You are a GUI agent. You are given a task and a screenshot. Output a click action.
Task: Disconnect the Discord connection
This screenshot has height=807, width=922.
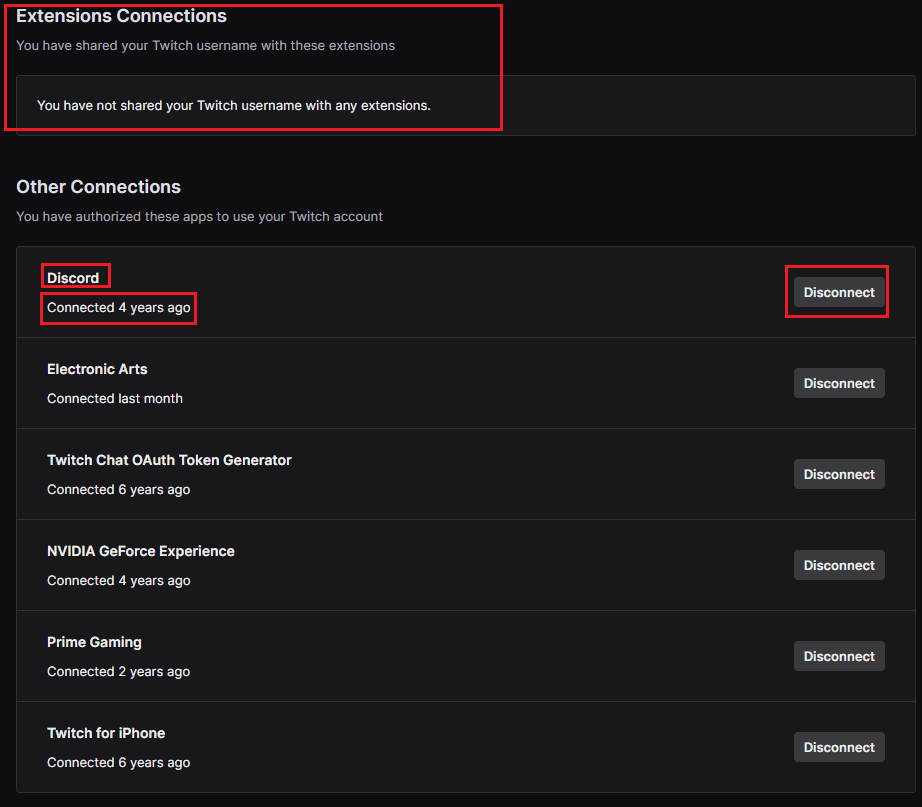click(839, 292)
